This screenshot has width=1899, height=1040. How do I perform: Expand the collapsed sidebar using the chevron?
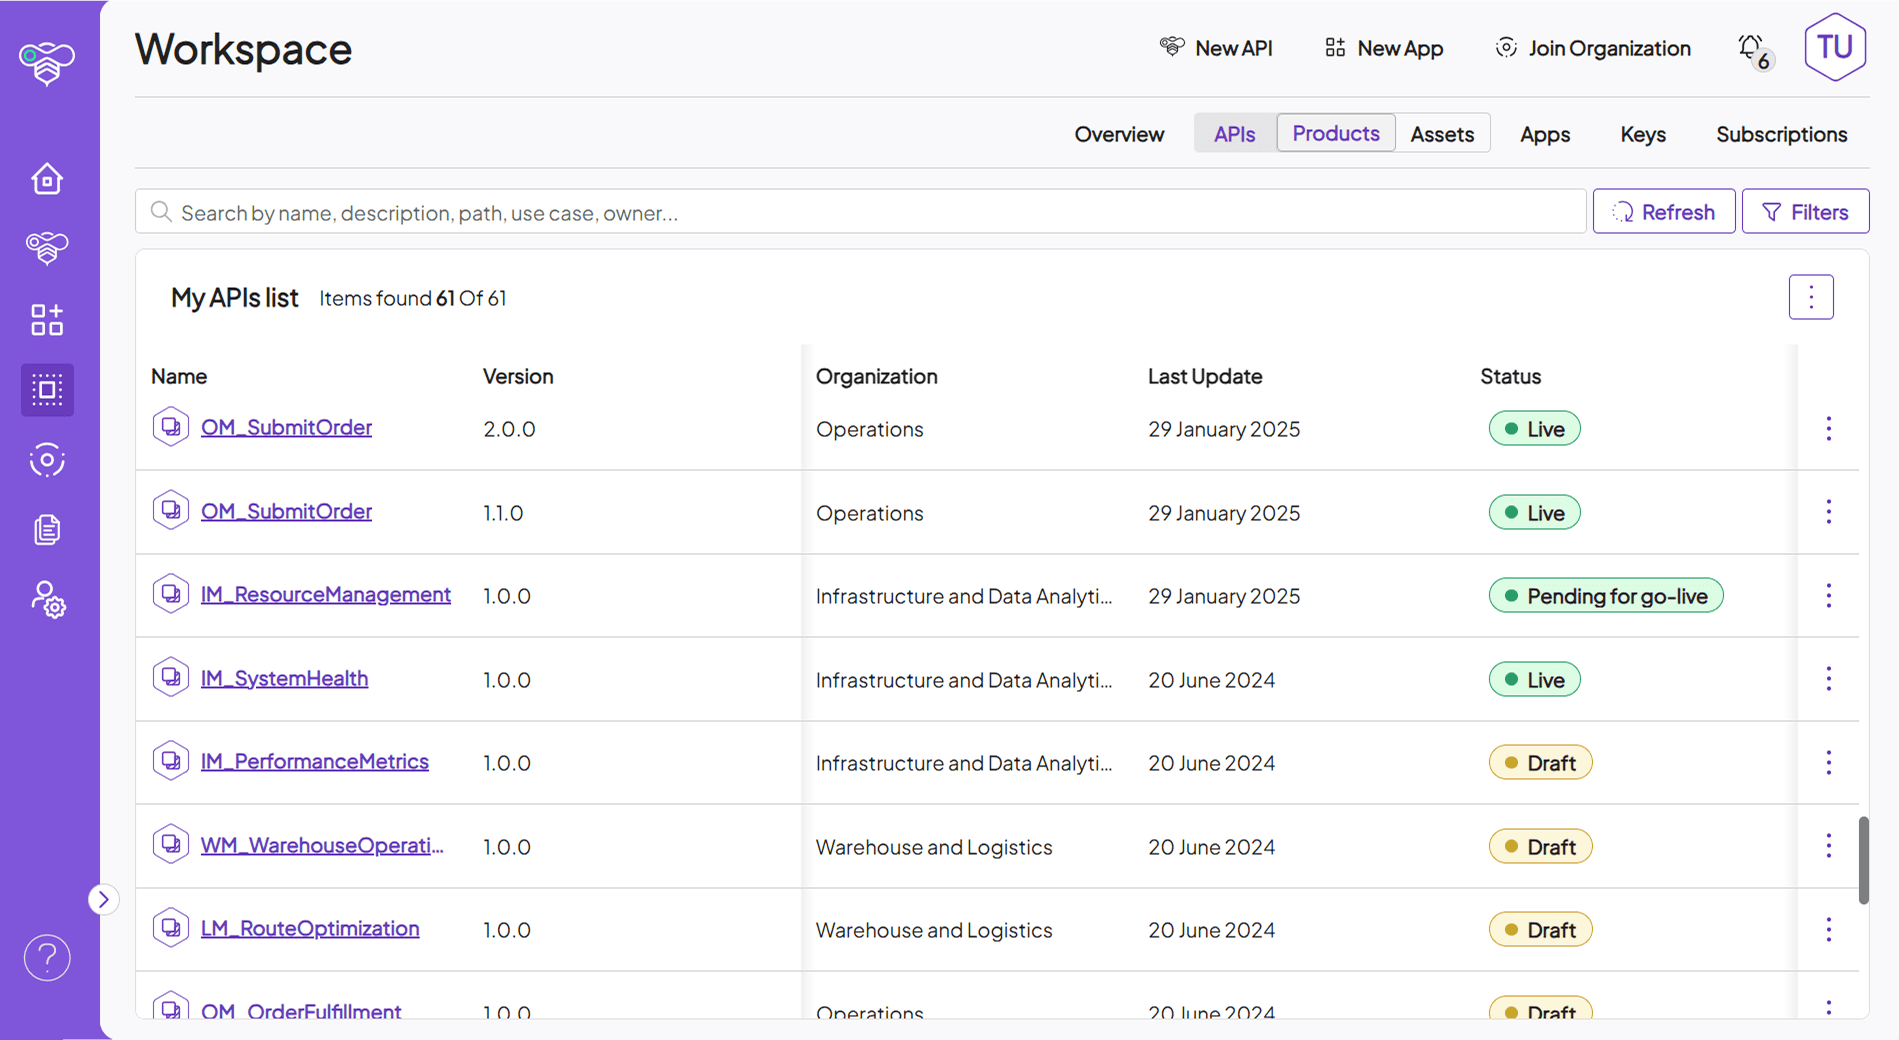click(x=104, y=899)
